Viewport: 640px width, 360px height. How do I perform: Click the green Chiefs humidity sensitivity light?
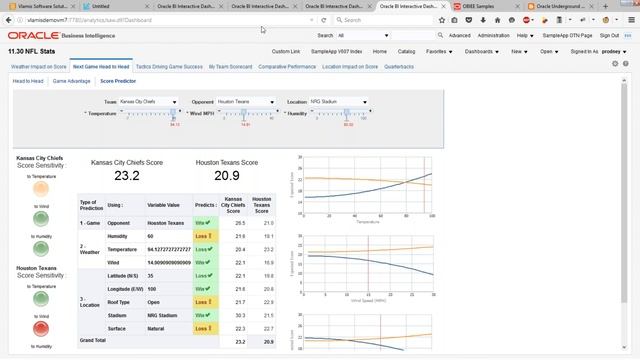41,249
